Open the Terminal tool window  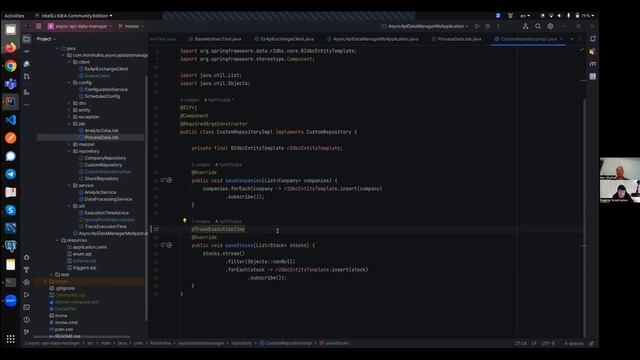coord(27,307)
